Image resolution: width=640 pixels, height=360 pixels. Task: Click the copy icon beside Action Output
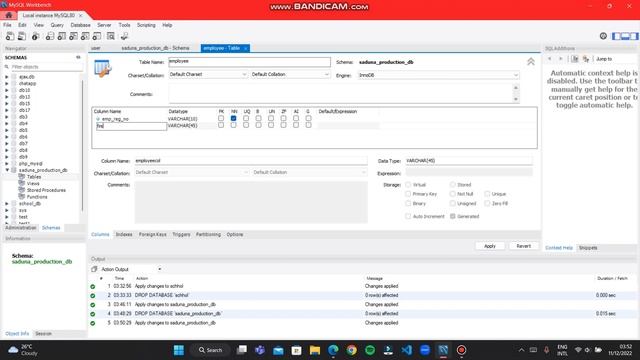point(94,269)
